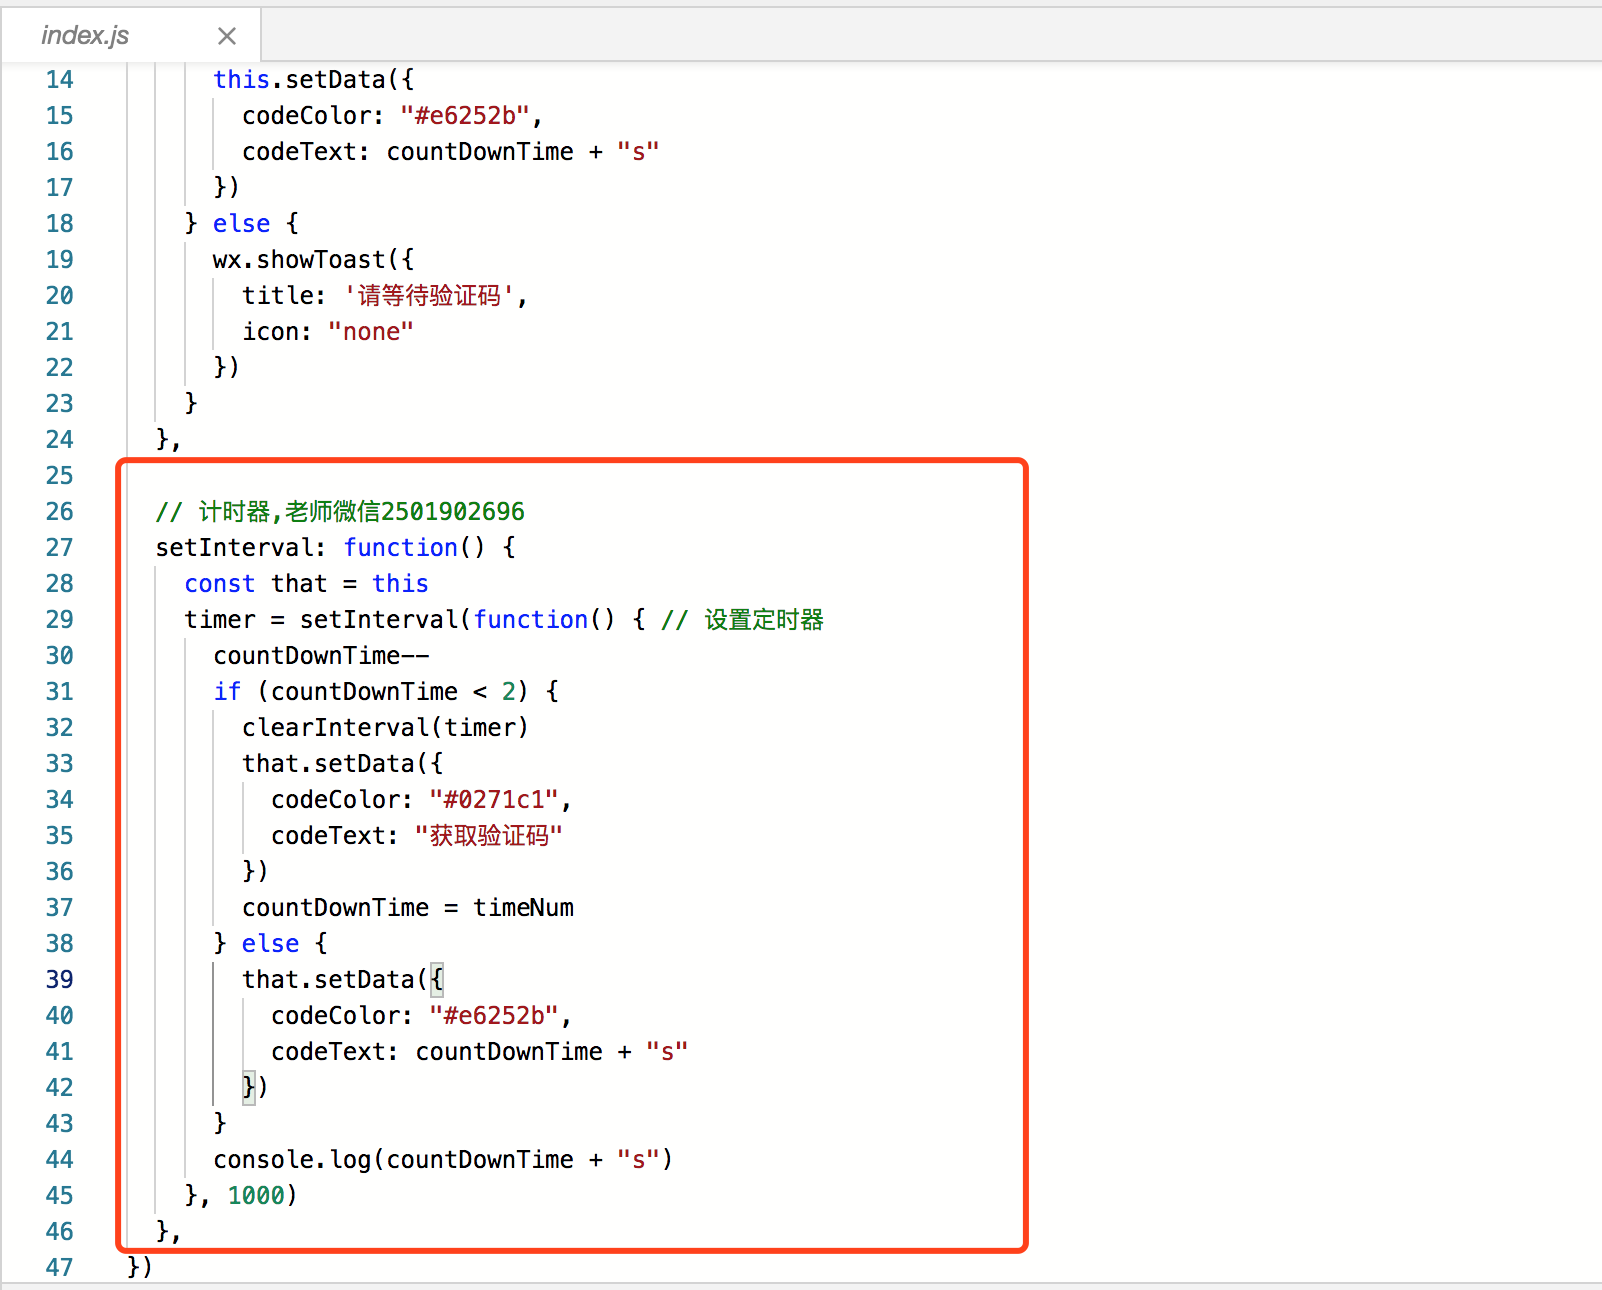Click the timer variable on line 29
Image resolution: width=1602 pixels, height=1290 pixels.
[x=220, y=620]
